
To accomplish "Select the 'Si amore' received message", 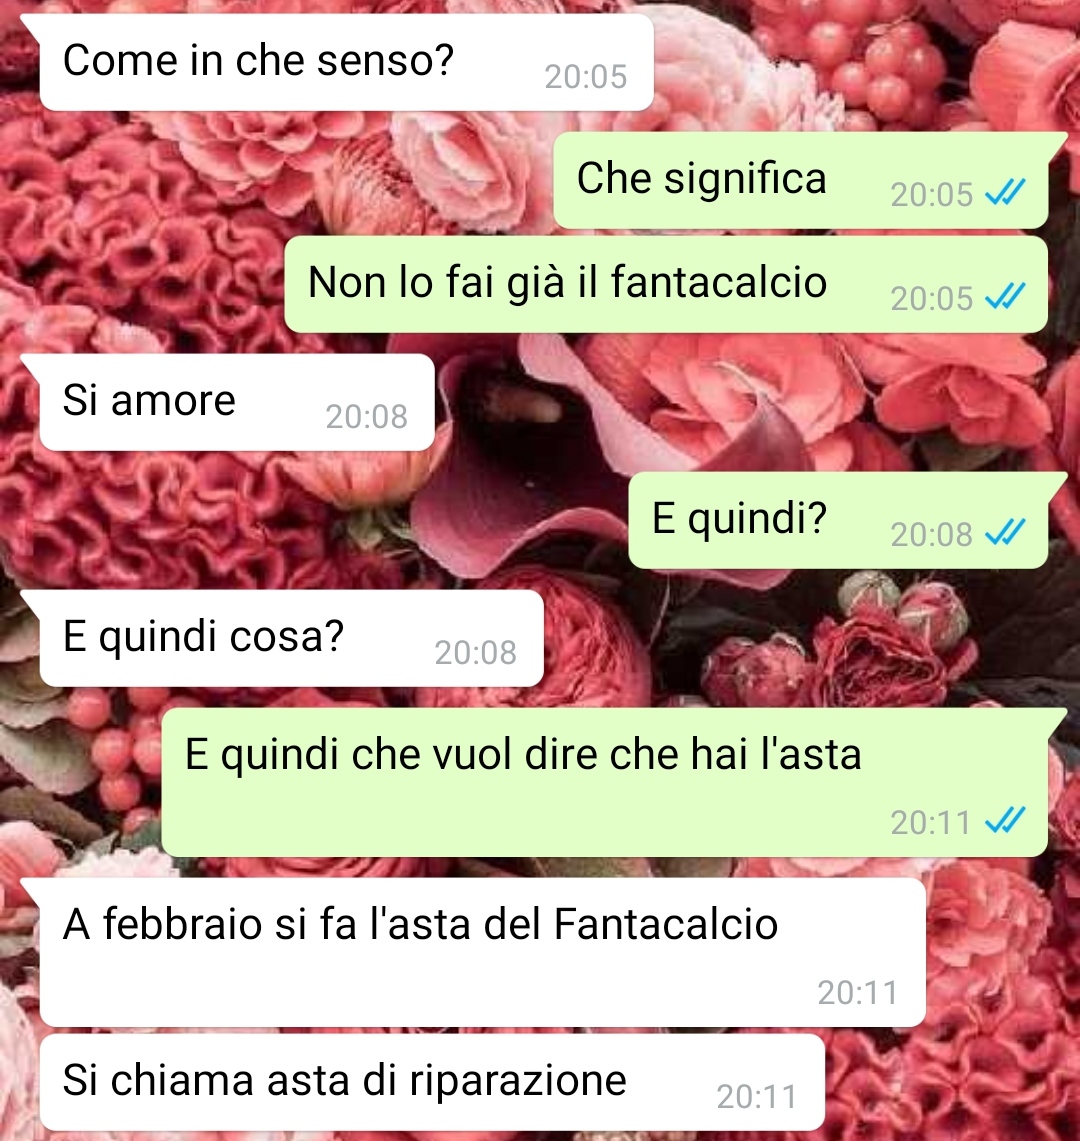I will [237, 402].
